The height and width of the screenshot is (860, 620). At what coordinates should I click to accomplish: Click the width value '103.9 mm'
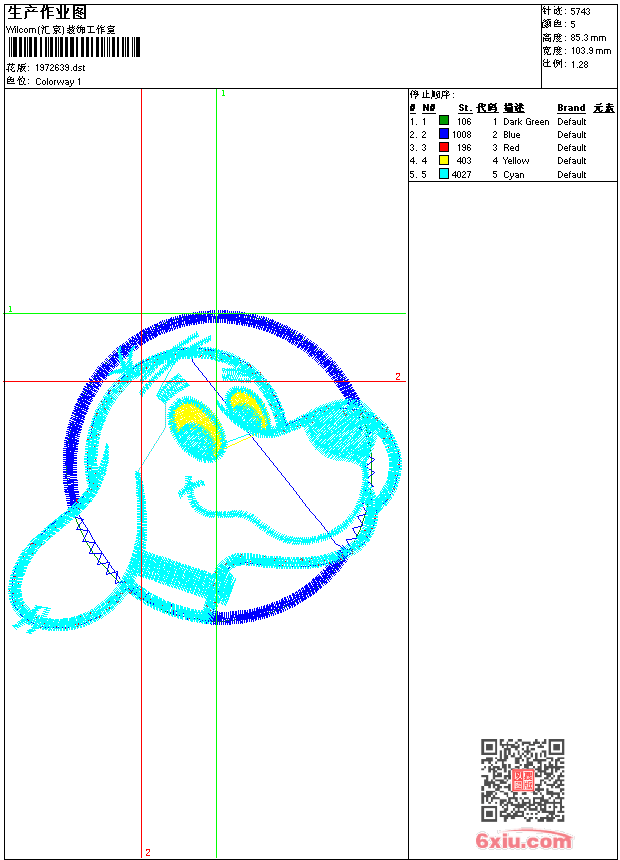(591, 51)
